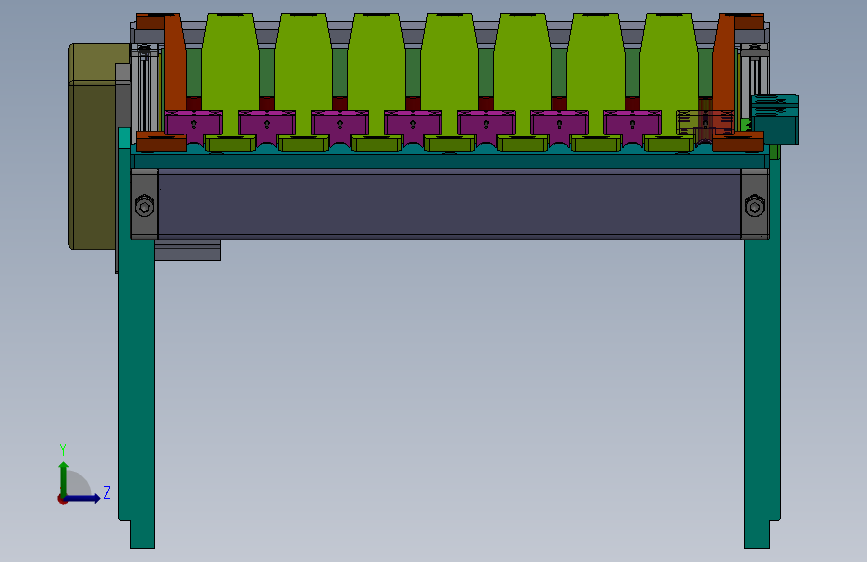
Task: Select the rightmost green bottle
Action: pyautogui.click(x=668, y=75)
